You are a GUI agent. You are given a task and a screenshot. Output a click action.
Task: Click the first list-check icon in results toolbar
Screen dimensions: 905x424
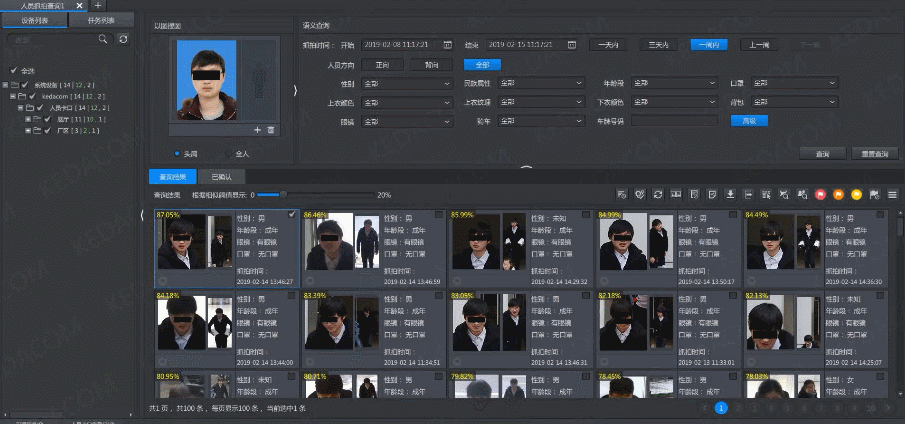point(622,195)
